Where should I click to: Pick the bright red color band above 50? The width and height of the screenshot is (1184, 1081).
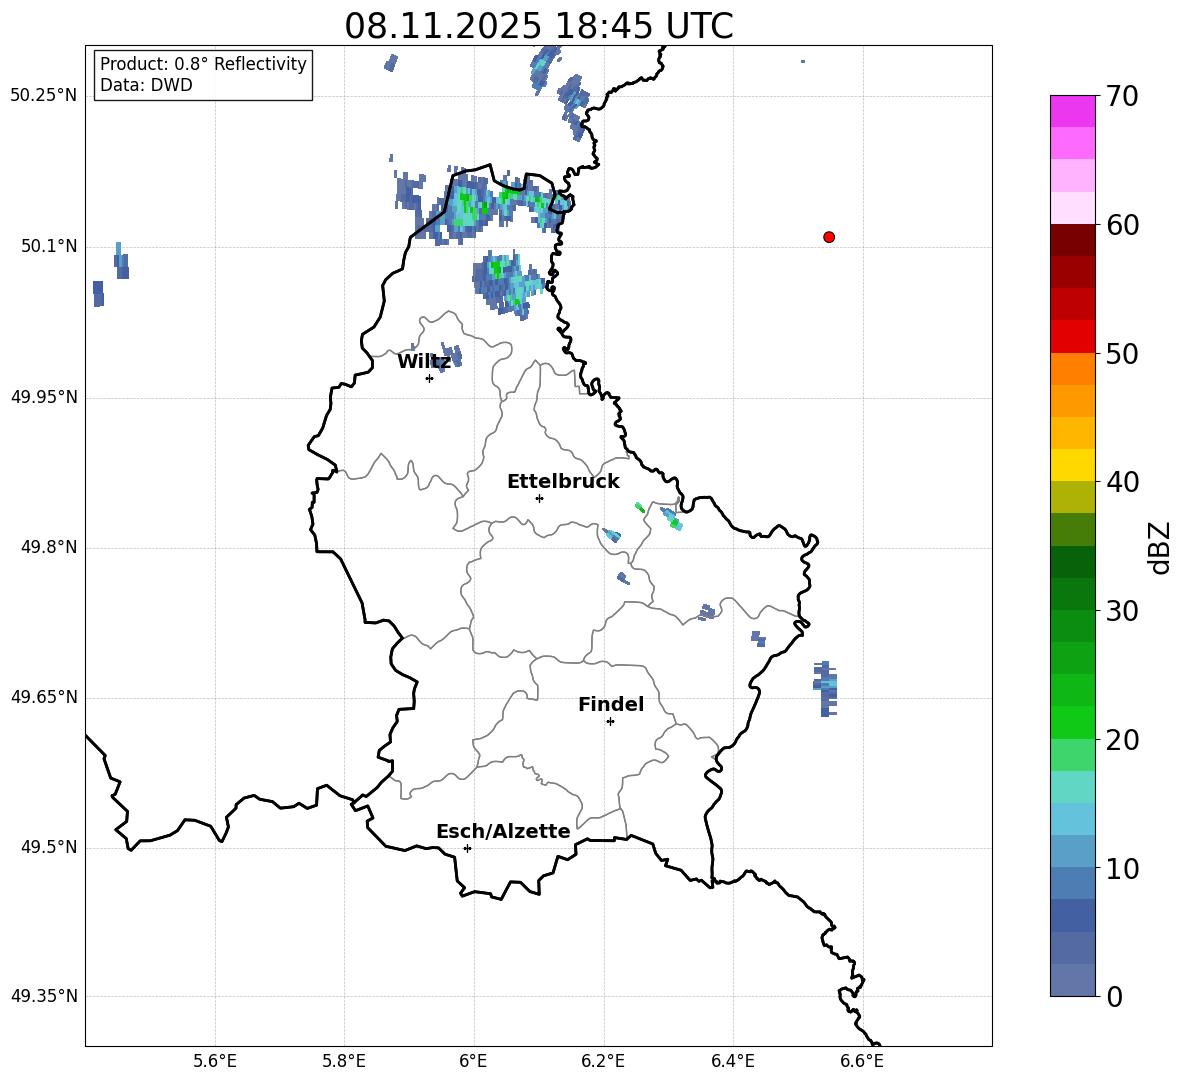pyautogui.click(x=1072, y=336)
